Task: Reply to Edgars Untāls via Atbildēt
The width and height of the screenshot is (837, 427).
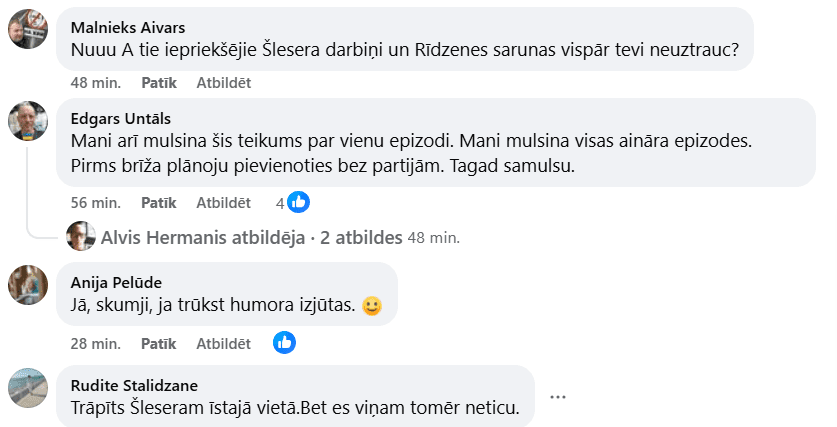Action: coord(223,202)
